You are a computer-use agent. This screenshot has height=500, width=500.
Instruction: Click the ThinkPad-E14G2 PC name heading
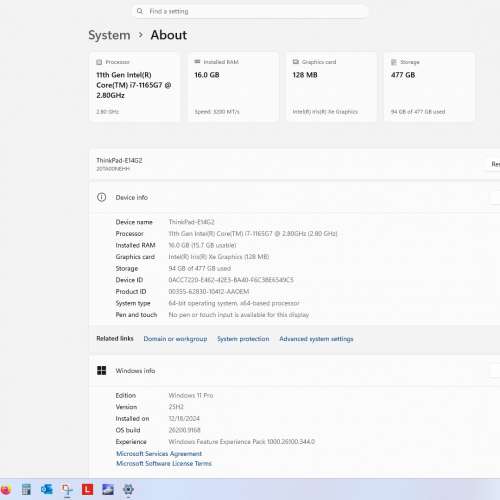(119, 160)
